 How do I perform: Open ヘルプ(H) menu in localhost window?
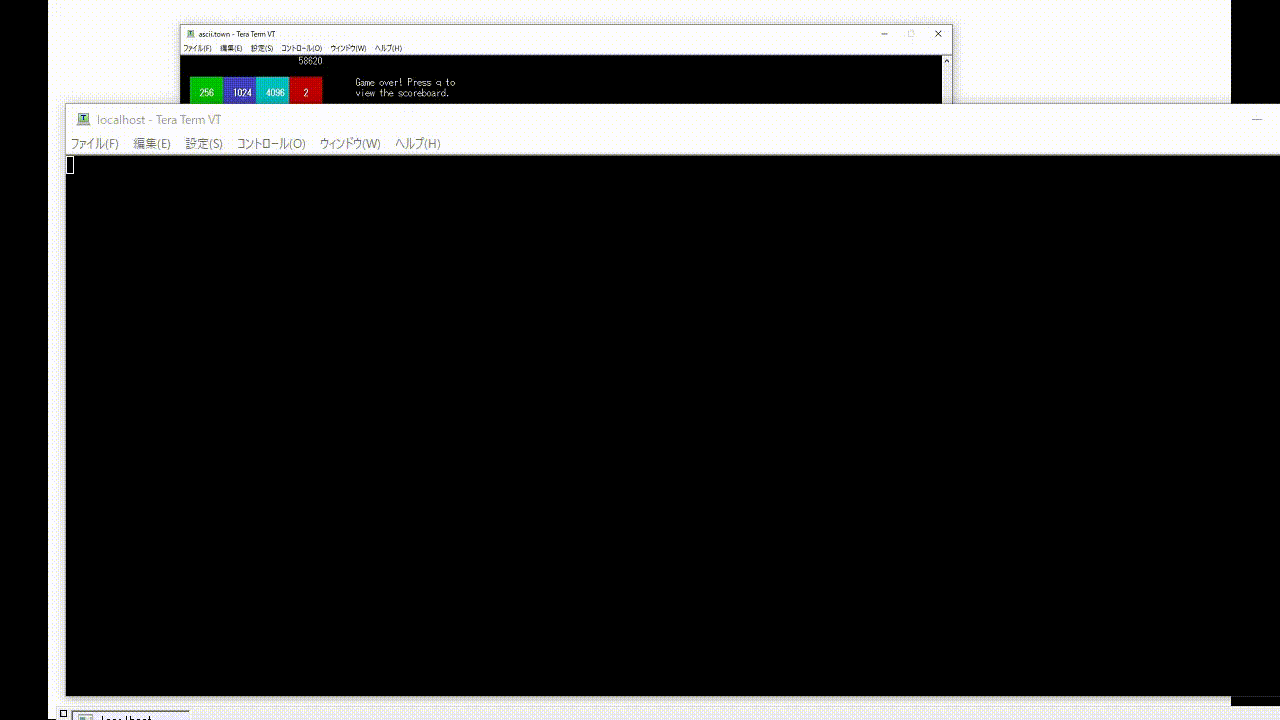pos(418,144)
